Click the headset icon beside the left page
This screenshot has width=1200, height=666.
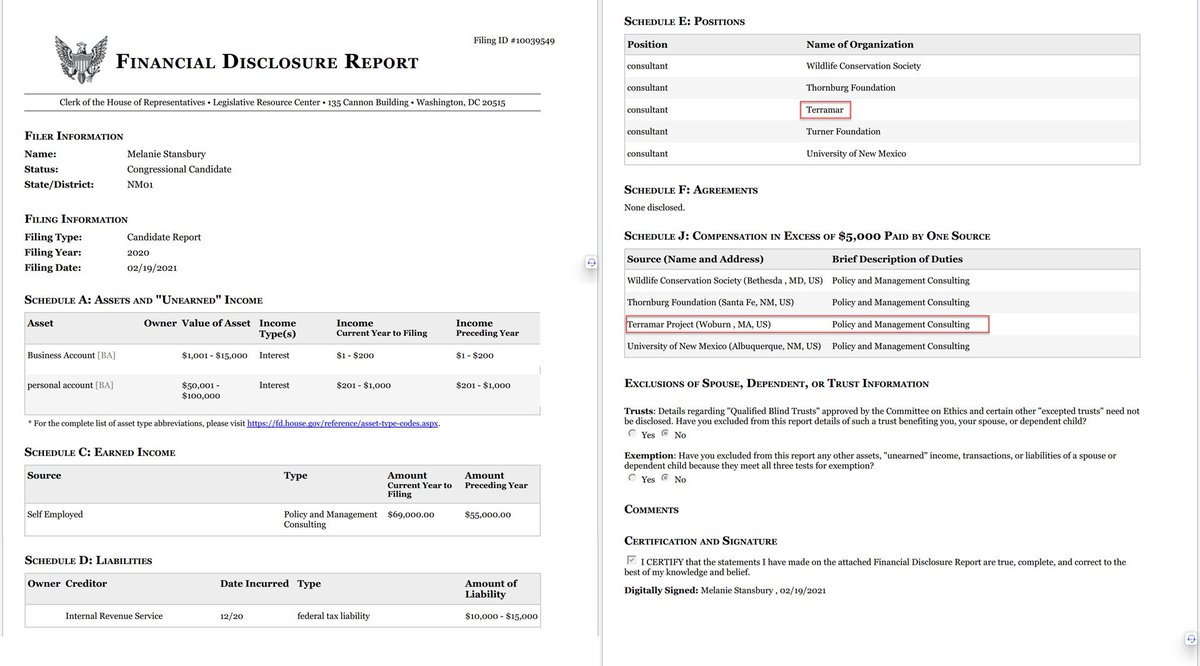click(x=591, y=261)
